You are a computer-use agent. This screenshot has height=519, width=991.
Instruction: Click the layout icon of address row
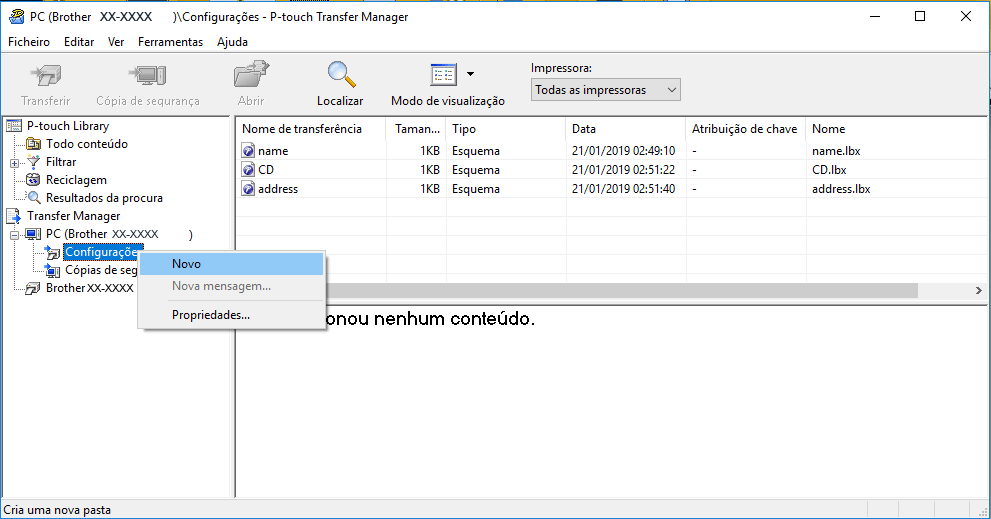click(248, 188)
